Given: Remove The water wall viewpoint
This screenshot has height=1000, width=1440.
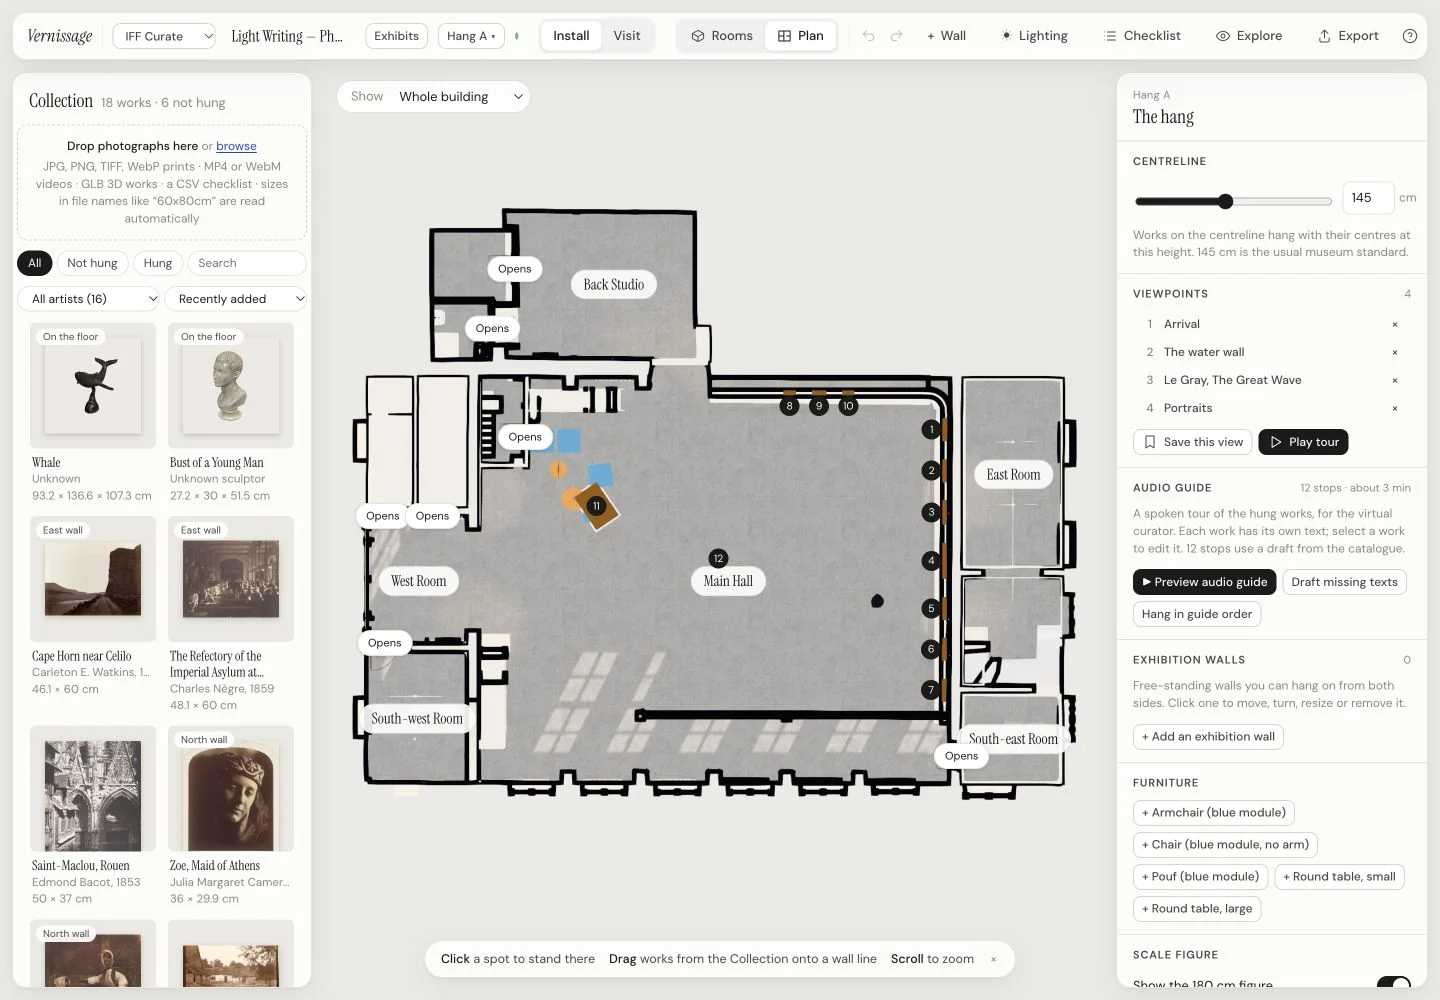Looking at the screenshot, I should pyautogui.click(x=1395, y=352).
